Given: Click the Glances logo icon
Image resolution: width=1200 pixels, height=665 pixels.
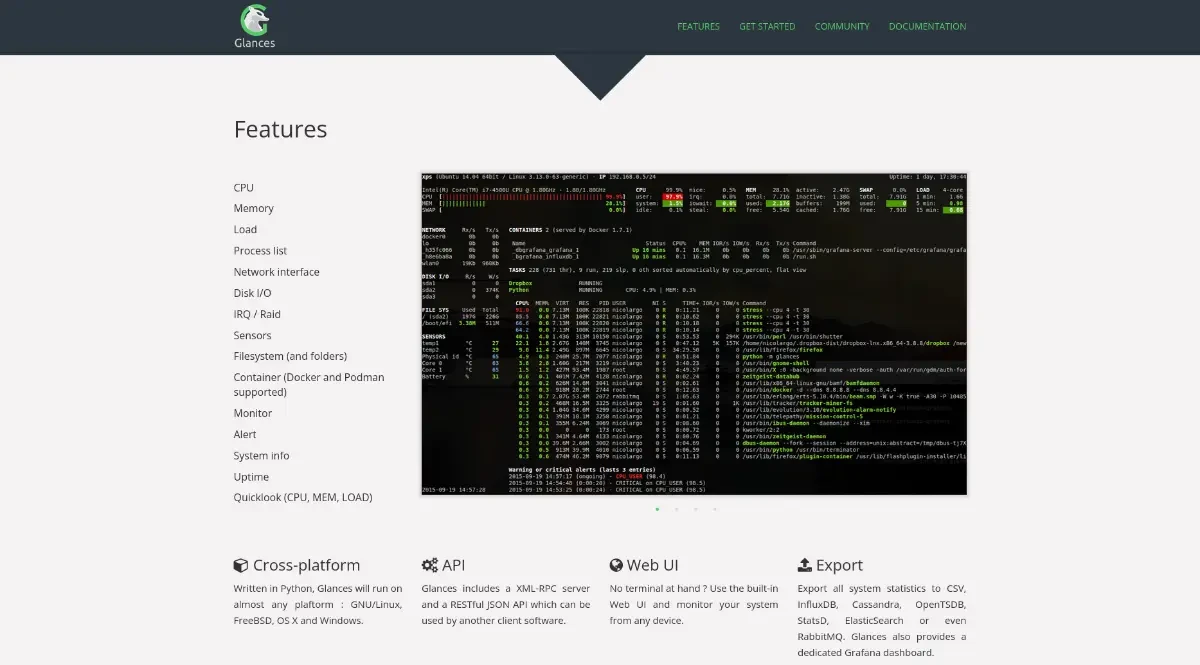Looking at the screenshot, I should (254, 19).
